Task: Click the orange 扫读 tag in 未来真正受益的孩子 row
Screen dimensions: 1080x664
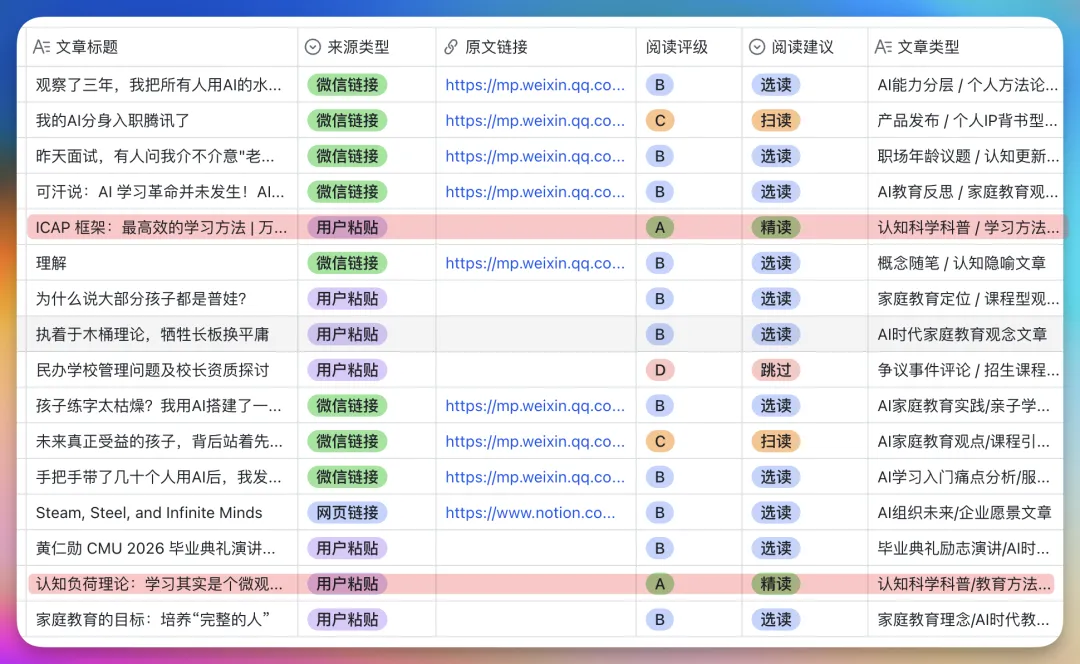Action: [776, 442]
